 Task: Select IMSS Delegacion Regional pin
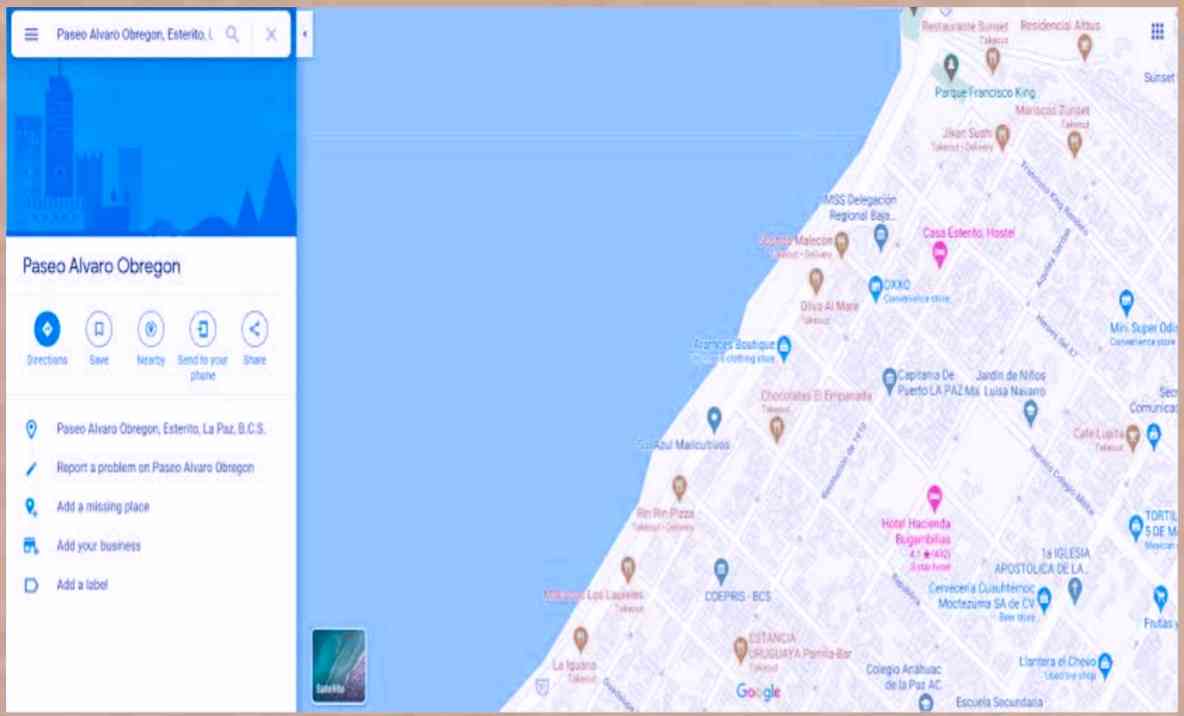(x=880, y=237)
